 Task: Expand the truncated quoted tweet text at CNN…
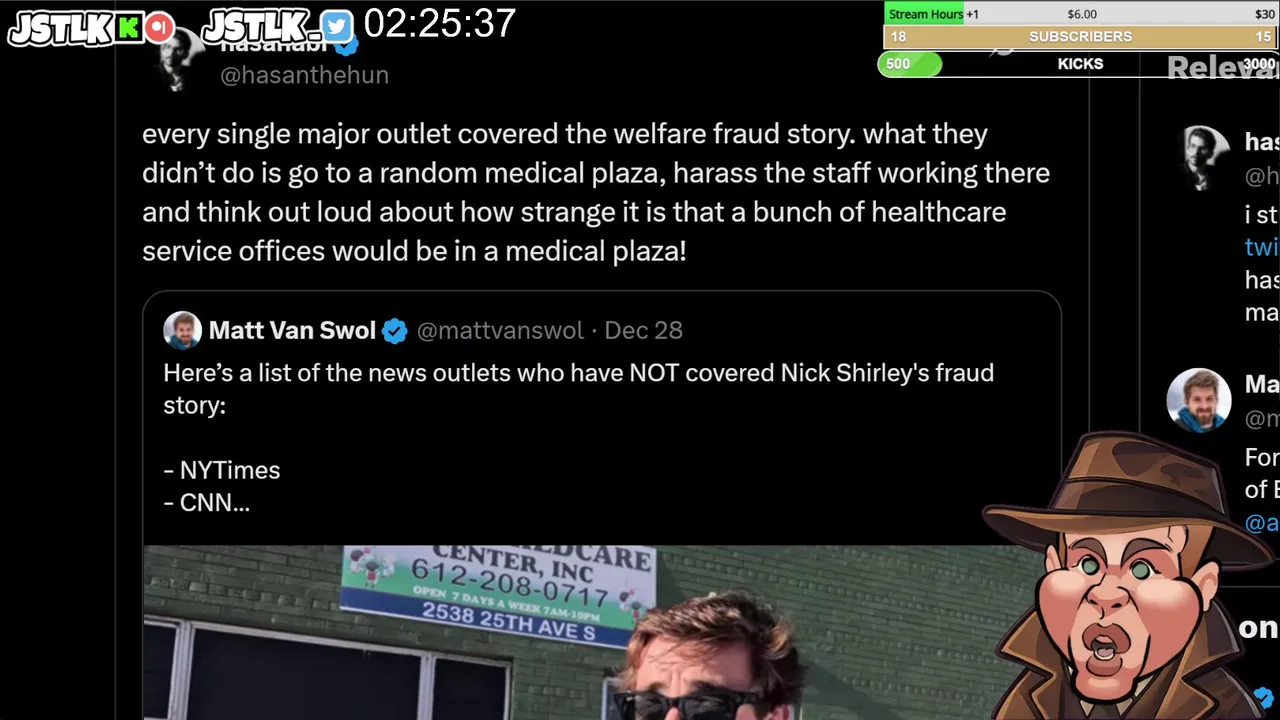click(214, 503)
